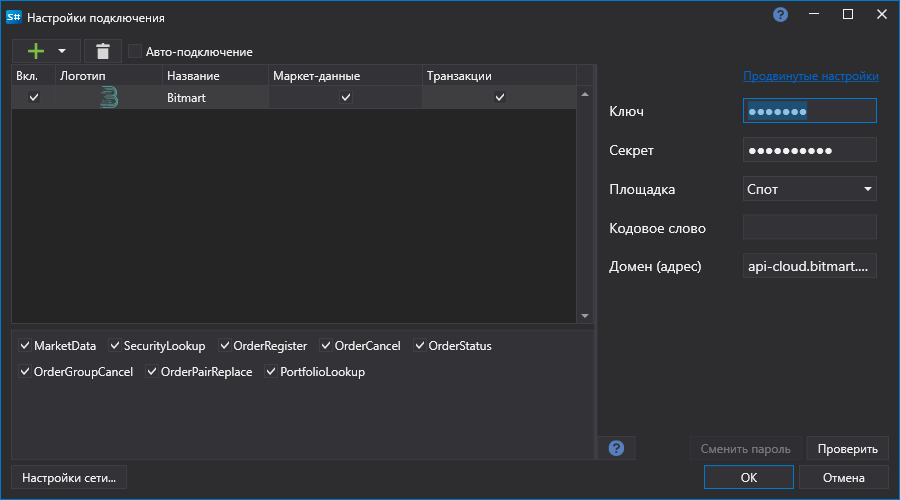Click the Транзакции column header
The image size is (900, 500).
click(x=499, y=76)
